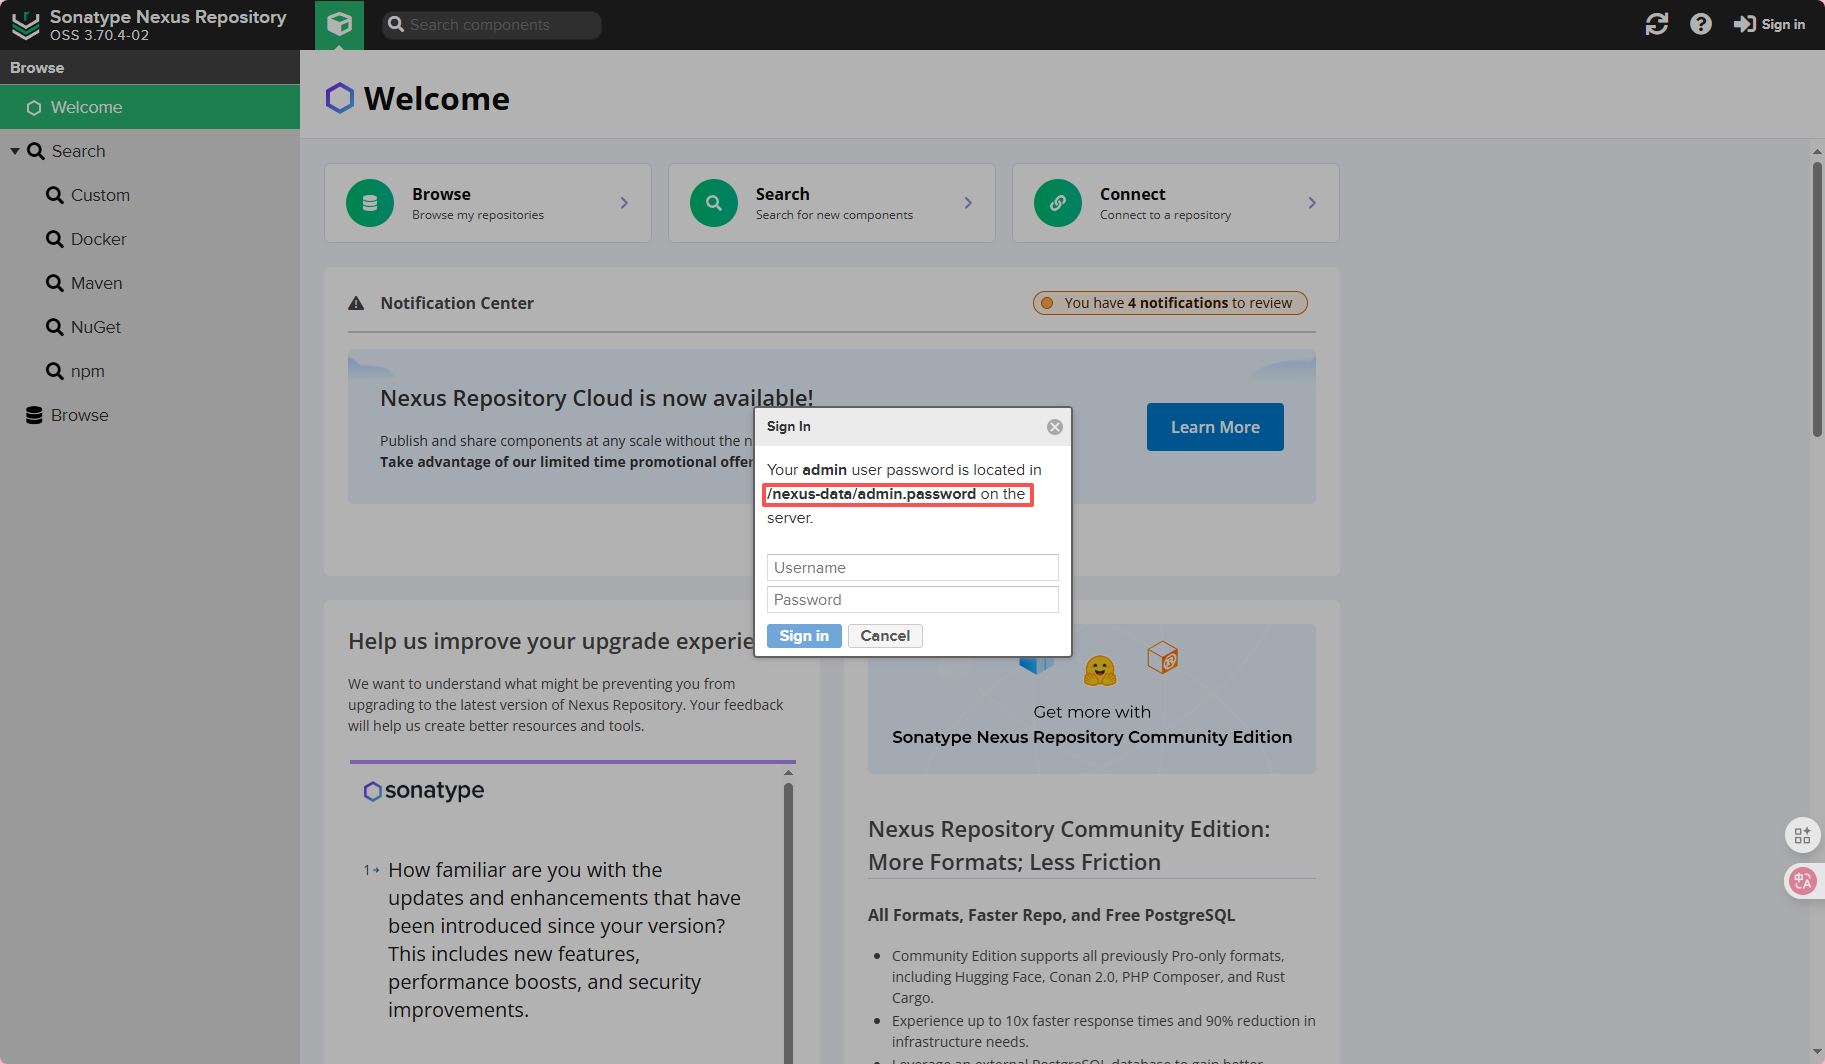The image size is (1825, 1064).
Task: Open Maven search in sidebar
Action: (x=96, y=283)
